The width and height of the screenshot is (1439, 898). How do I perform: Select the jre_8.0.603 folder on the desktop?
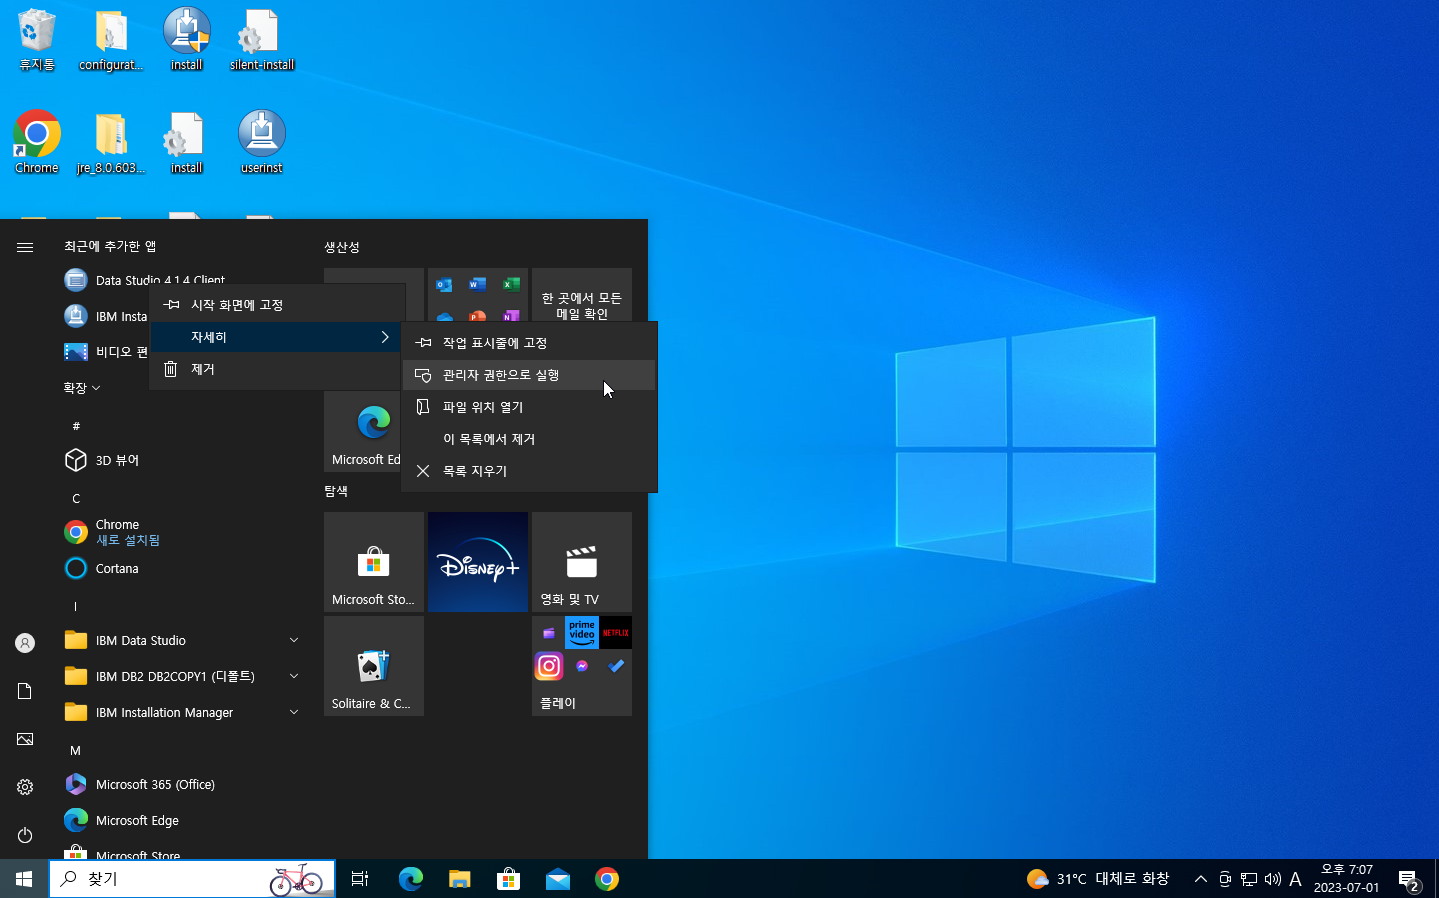point(111,142)
